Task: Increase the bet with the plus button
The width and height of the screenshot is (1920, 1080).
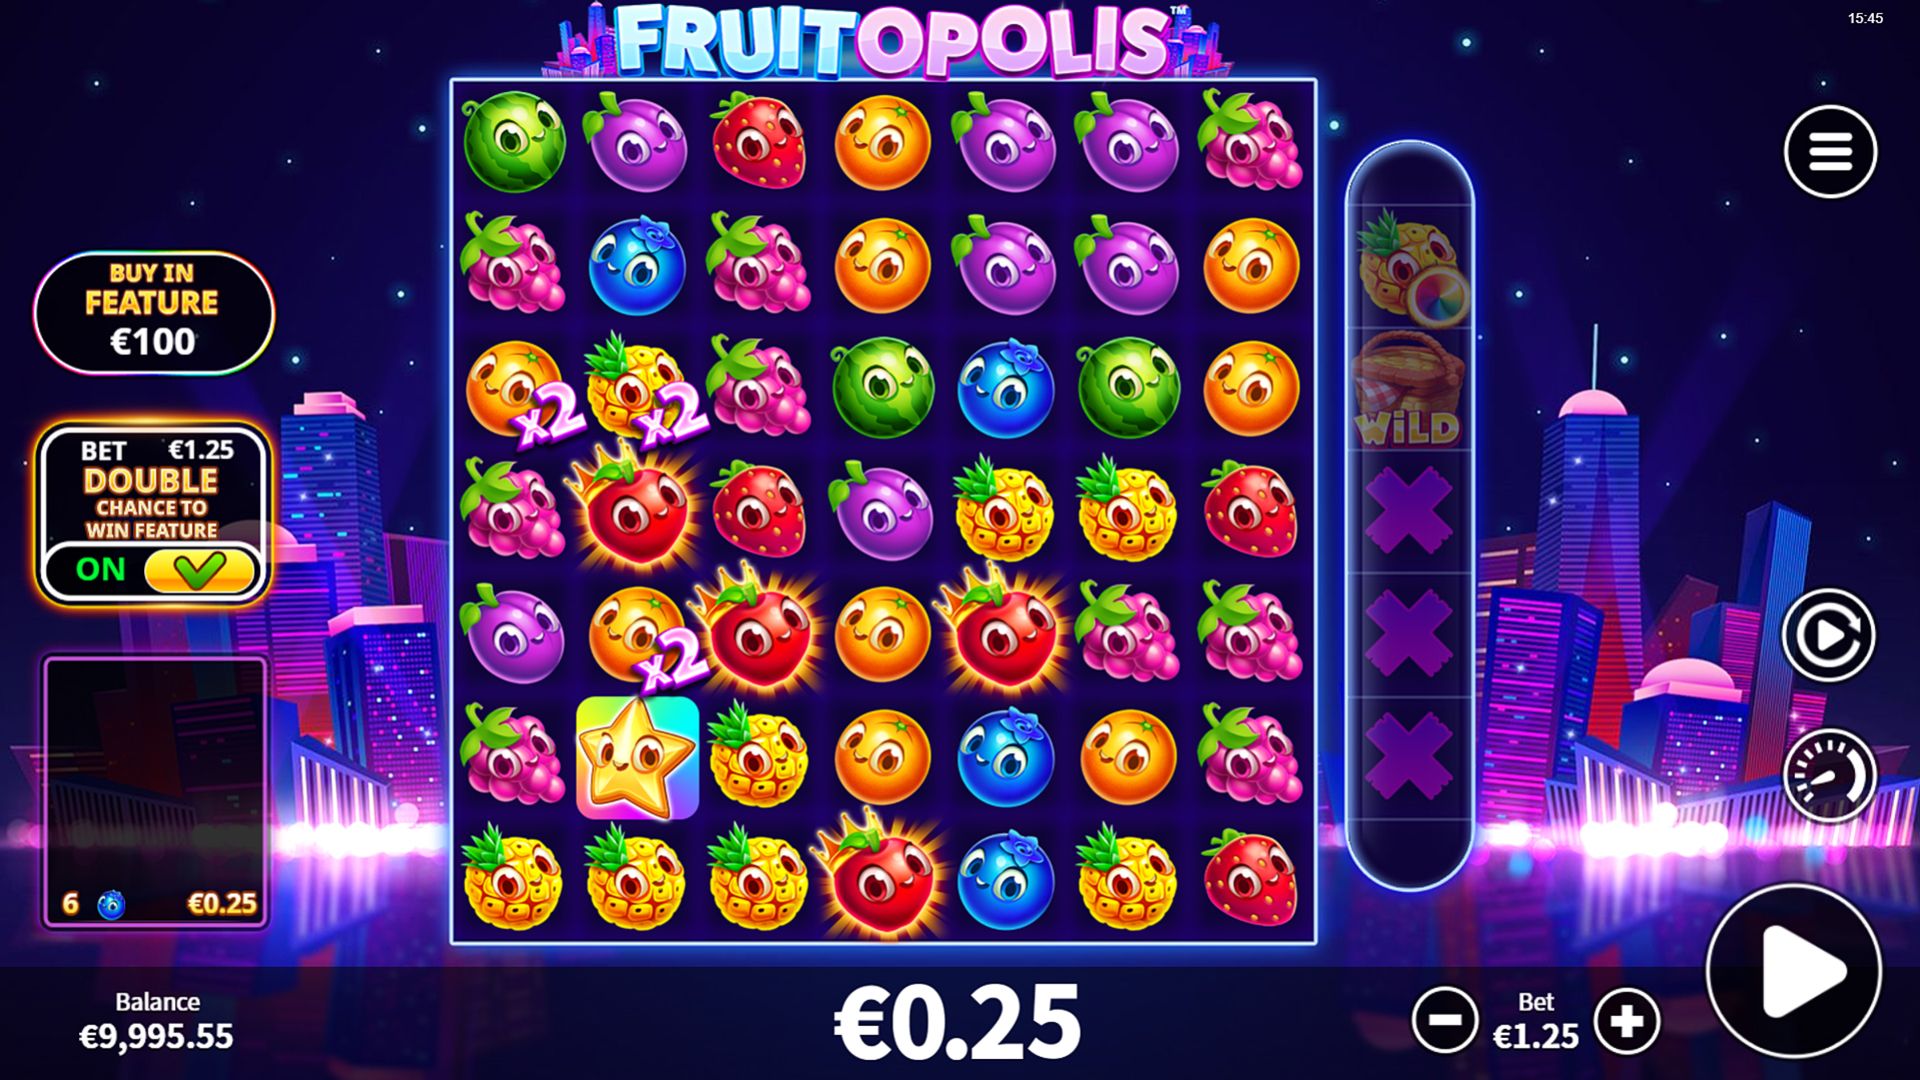Action: 1627,1020
